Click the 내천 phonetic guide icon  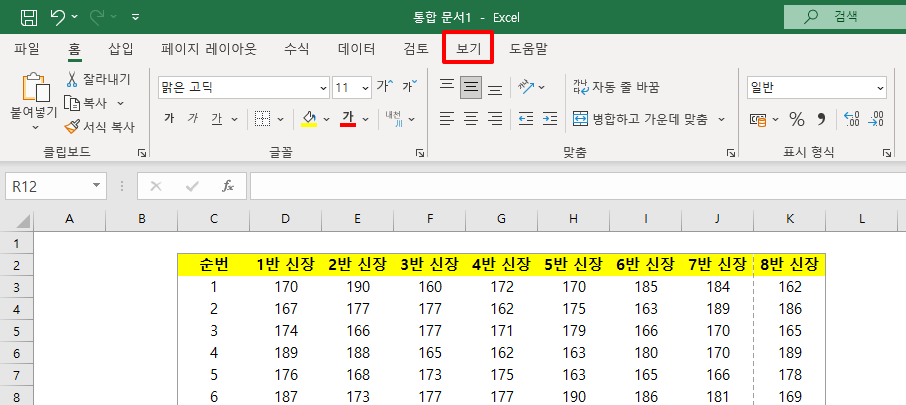pyautogui.click(x=394, y=118)
